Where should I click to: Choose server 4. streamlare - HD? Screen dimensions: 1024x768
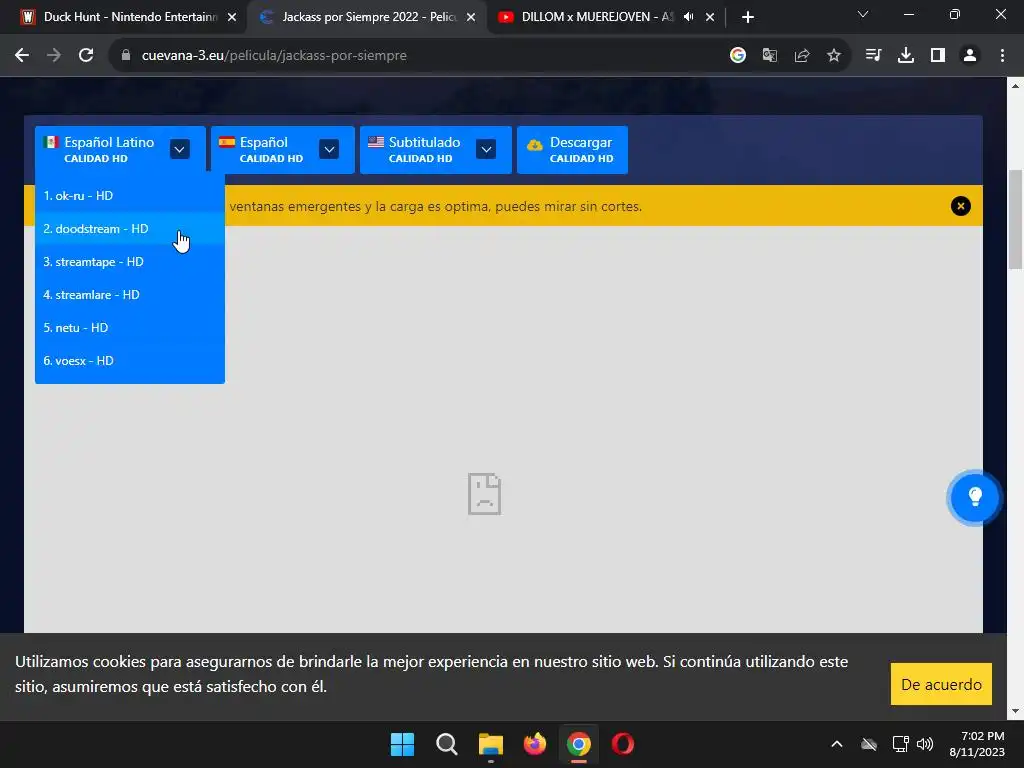click(x=129, y=295)
